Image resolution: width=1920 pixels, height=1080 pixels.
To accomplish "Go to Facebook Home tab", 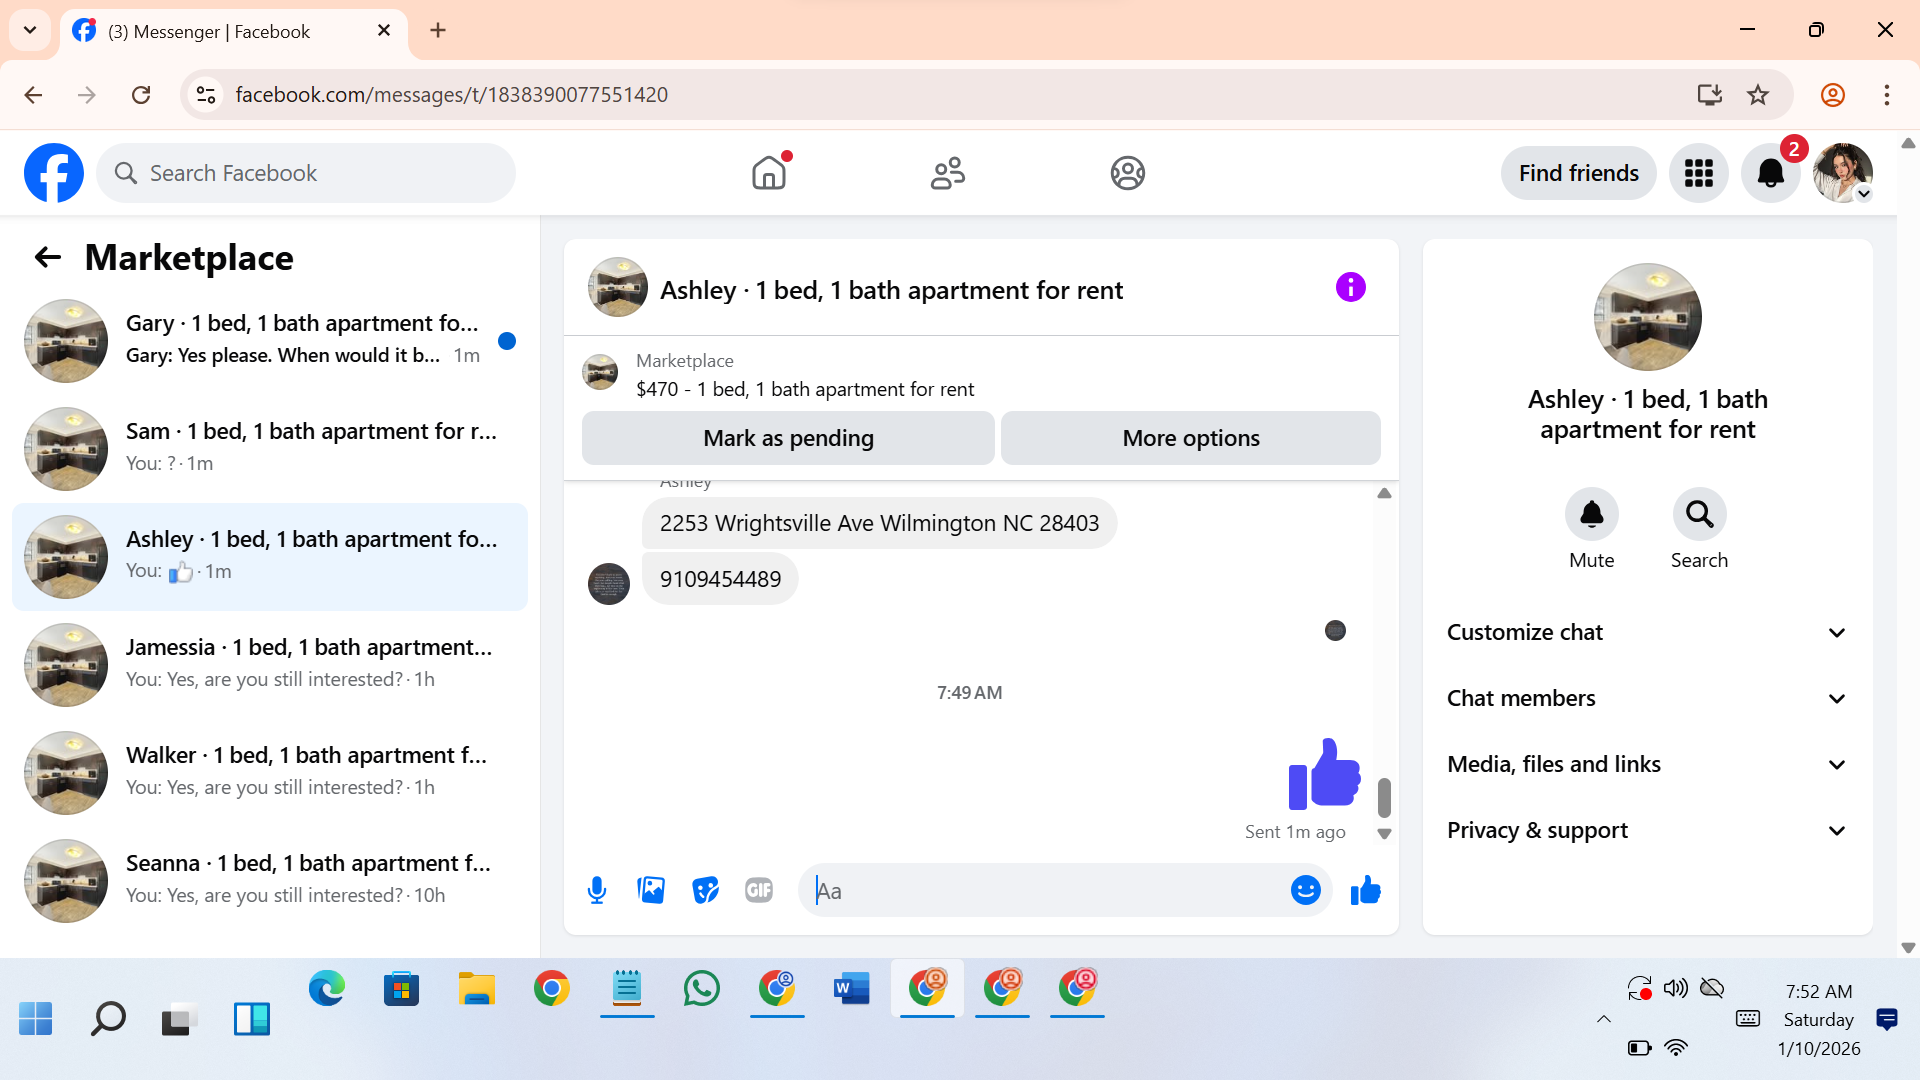I will 769,174.
